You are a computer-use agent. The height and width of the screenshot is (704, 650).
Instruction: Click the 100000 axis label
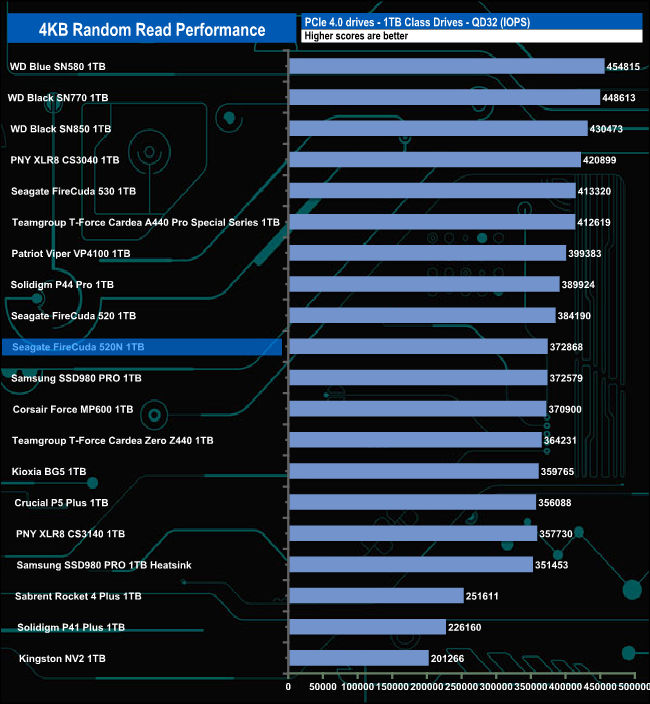coord(357,686)
